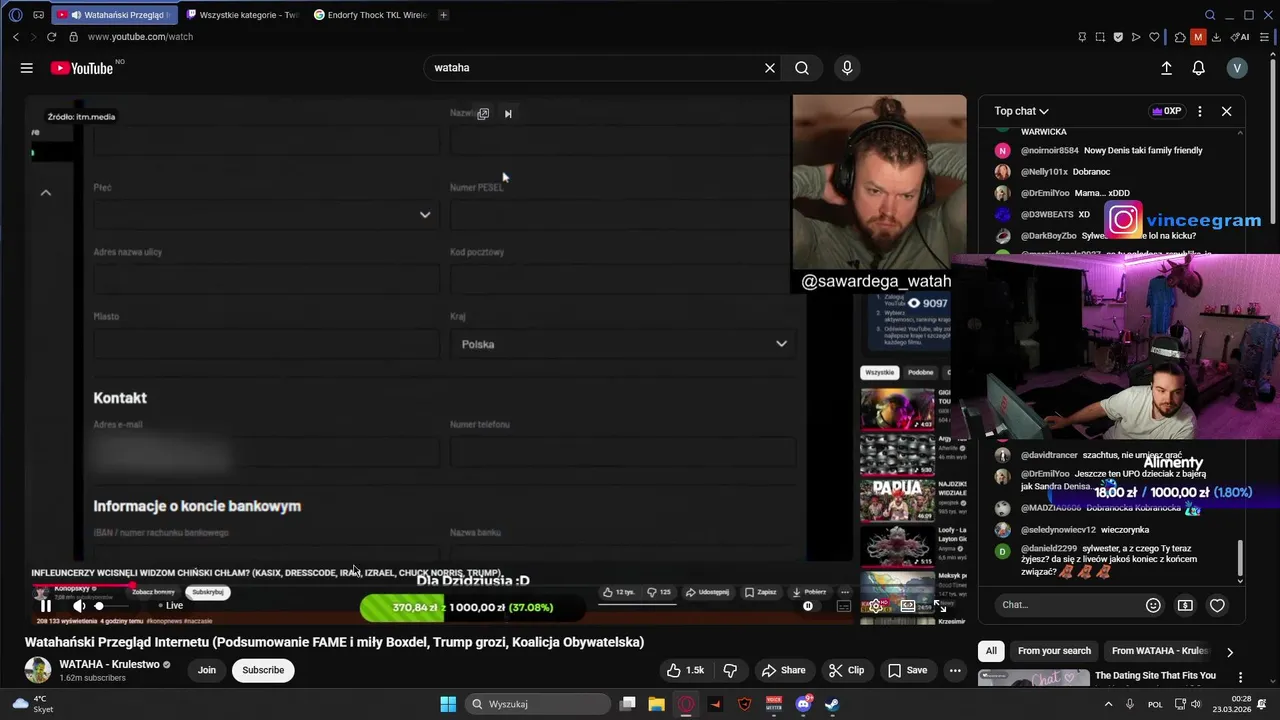
Task: Open the live chat more options menu
Action: 1200,111
